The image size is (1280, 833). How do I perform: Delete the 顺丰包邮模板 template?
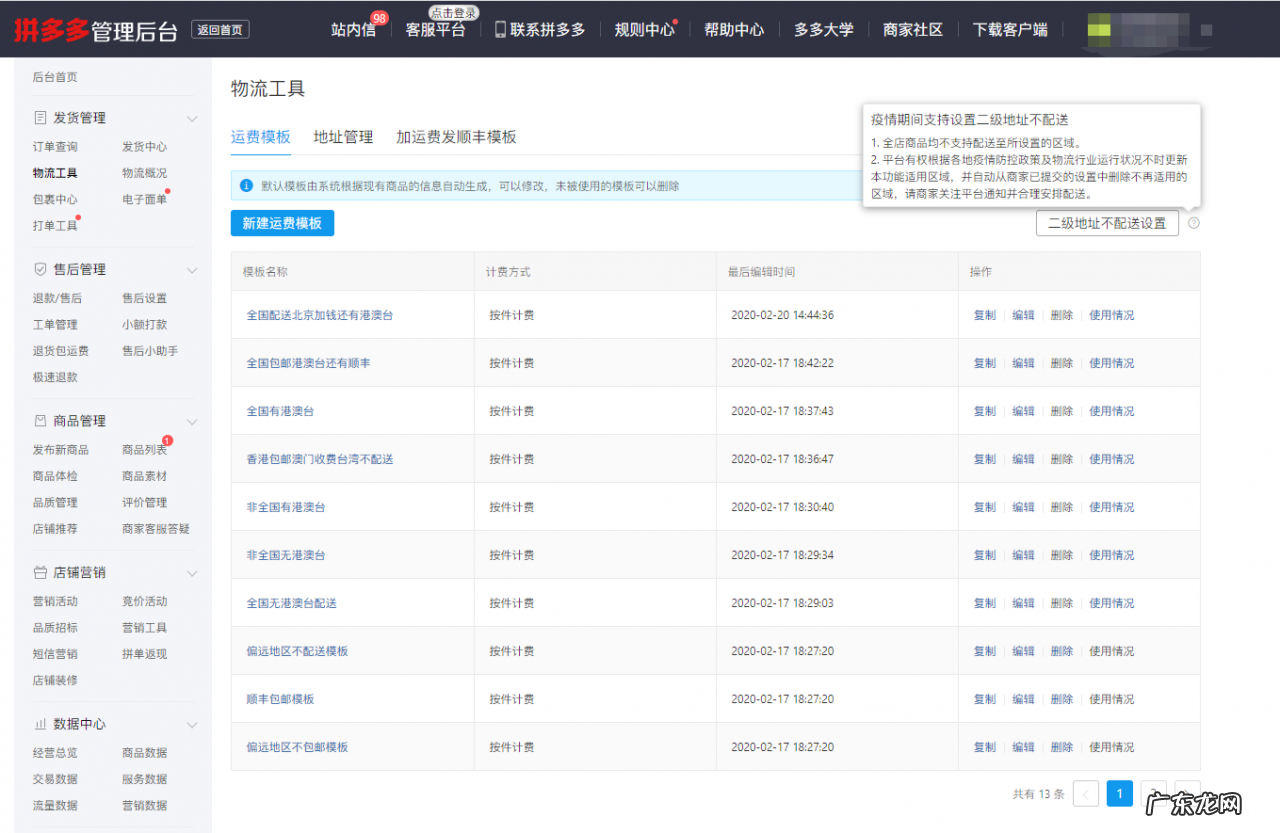coord(1061,699)
